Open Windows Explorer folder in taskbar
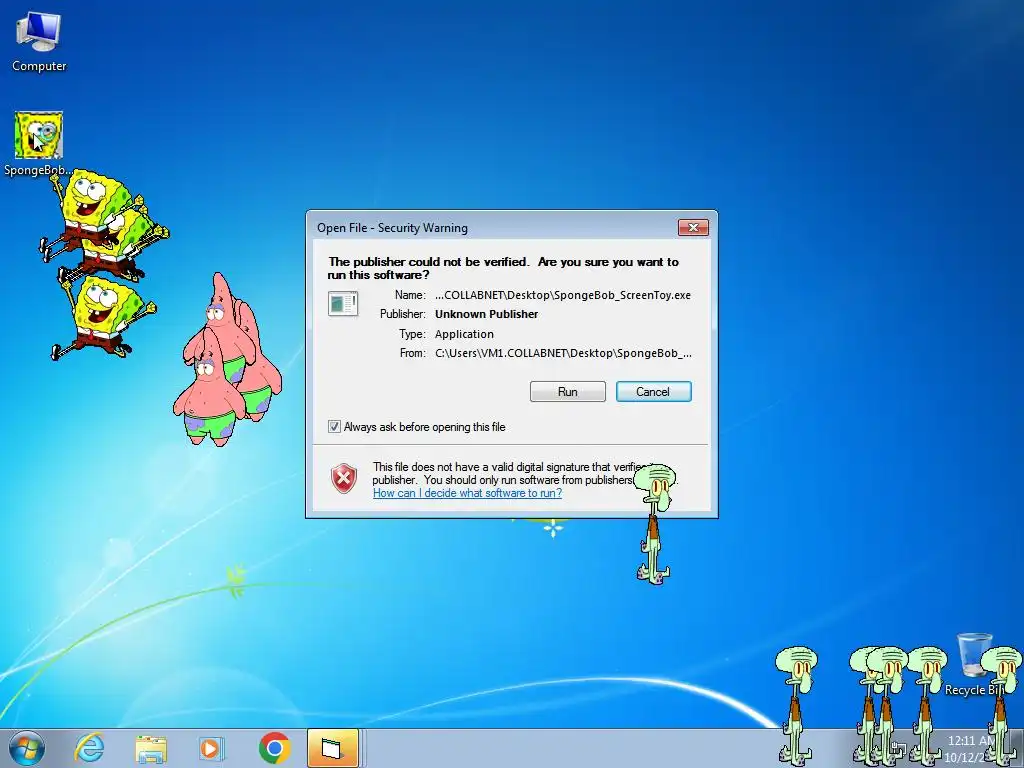This screenshot has height=768, width=1024. 151,748
